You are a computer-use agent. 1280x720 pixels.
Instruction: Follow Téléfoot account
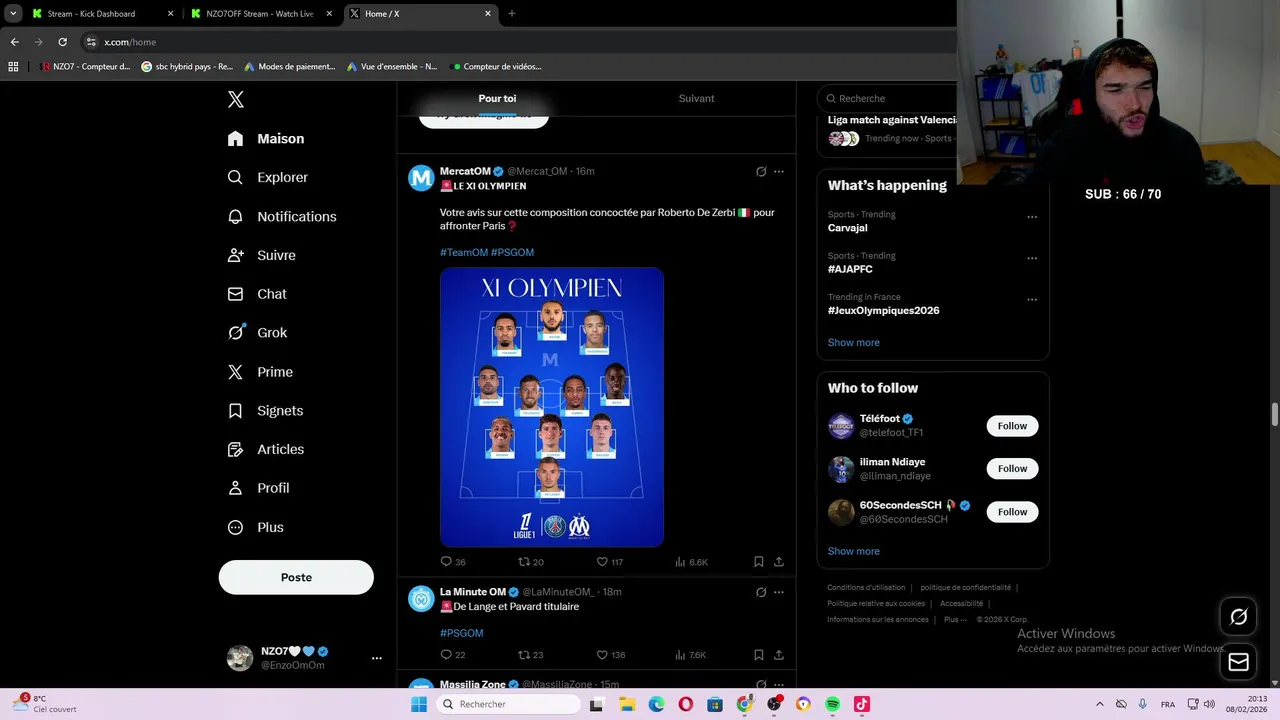[x=1012, y=426]
